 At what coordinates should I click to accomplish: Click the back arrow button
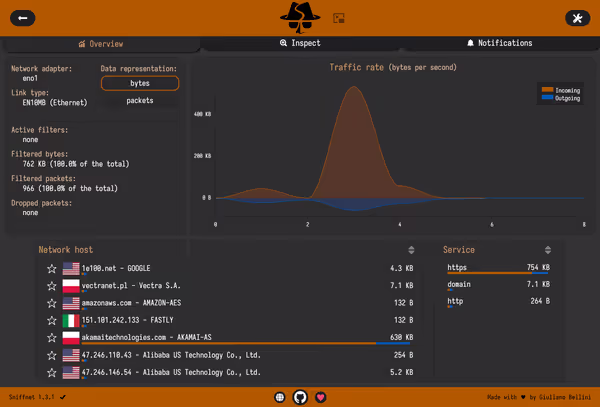tap(21, 18)
